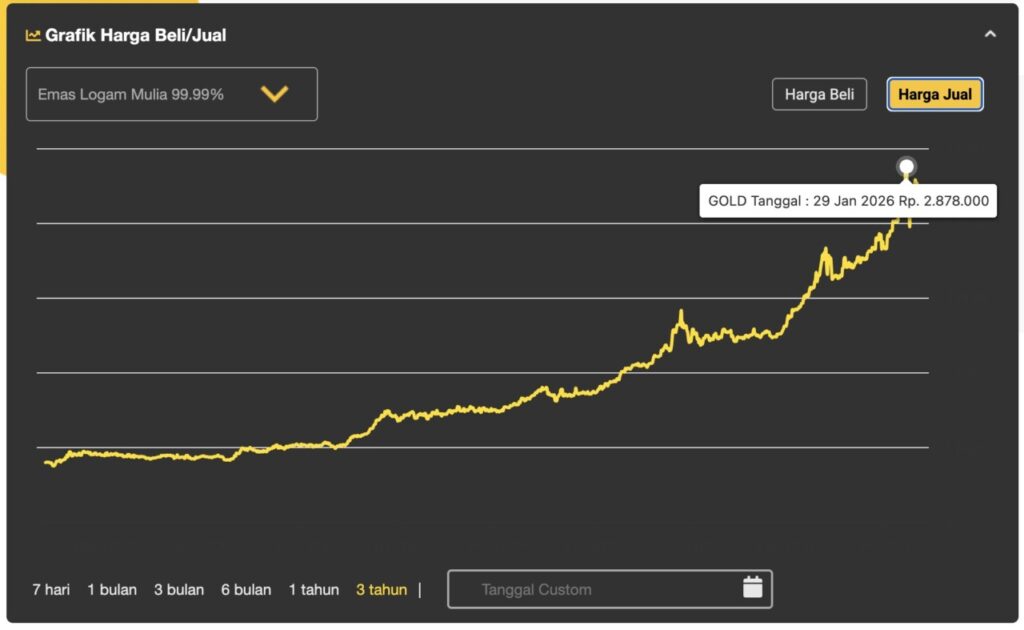Viewport: 1024px width, 630px height.
Task: Reselect the active 3 tahun range
Action: coord(380,589)
